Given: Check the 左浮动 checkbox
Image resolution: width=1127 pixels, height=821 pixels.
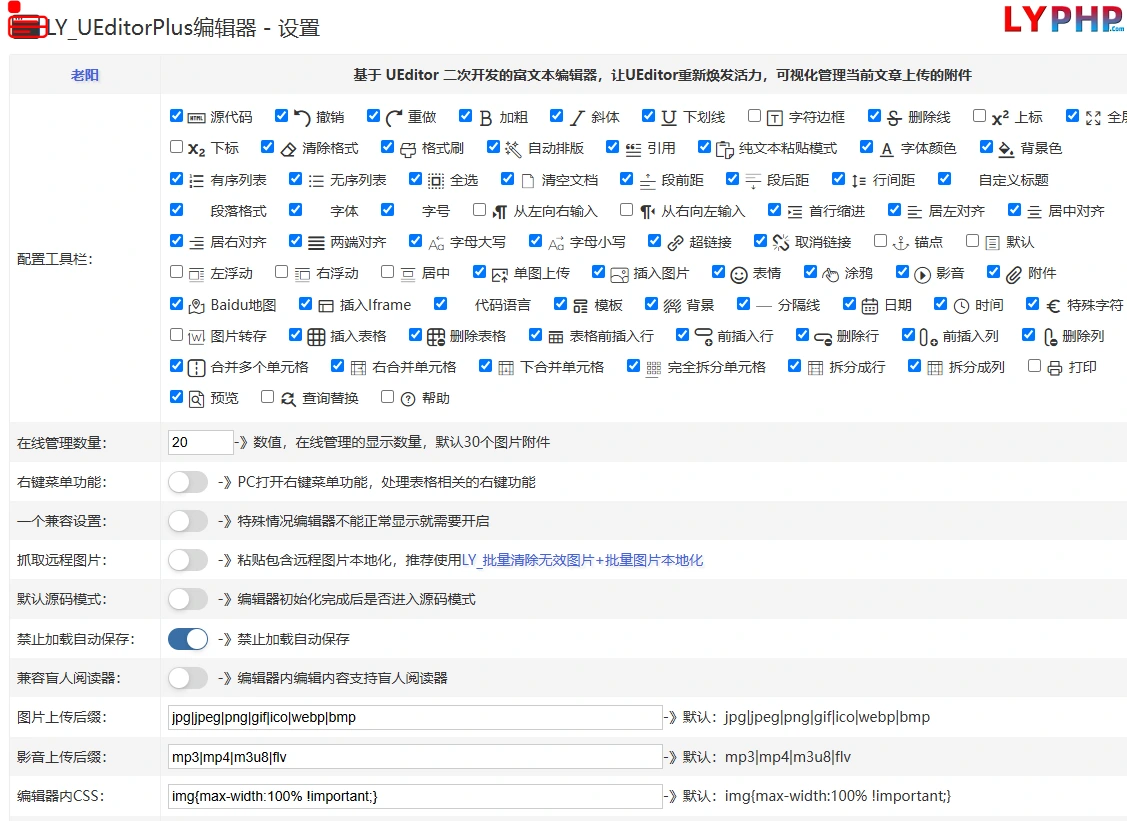Looking at the screenshot, I should pos(176,272).
